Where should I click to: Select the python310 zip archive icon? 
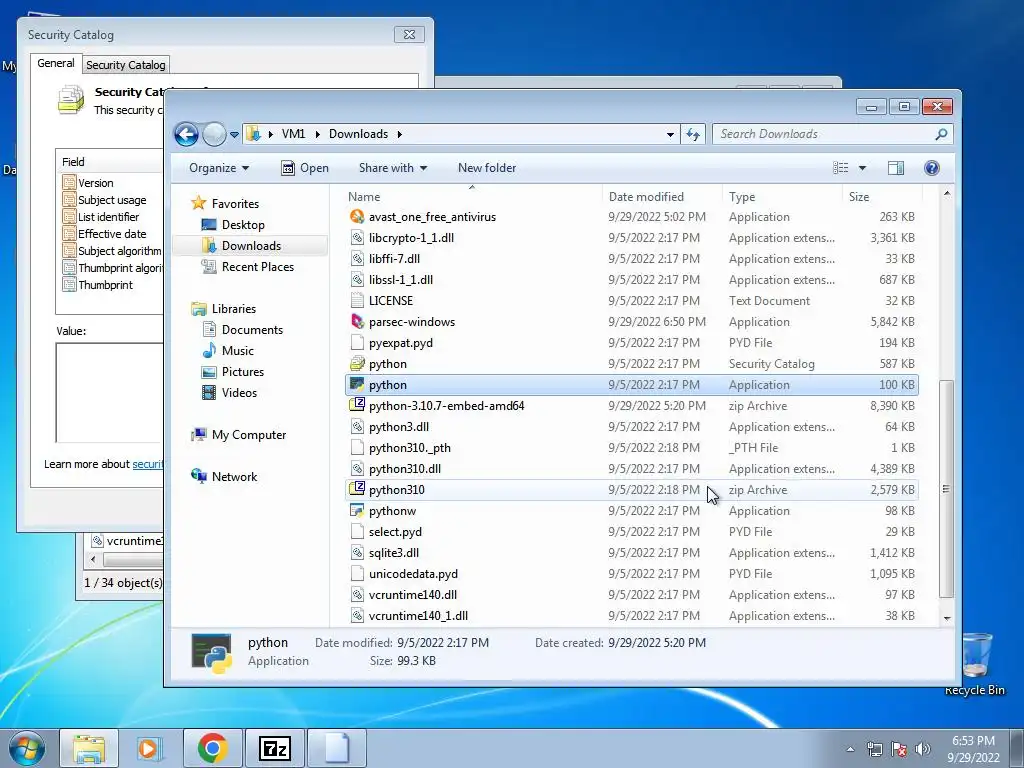coord(357,489)
